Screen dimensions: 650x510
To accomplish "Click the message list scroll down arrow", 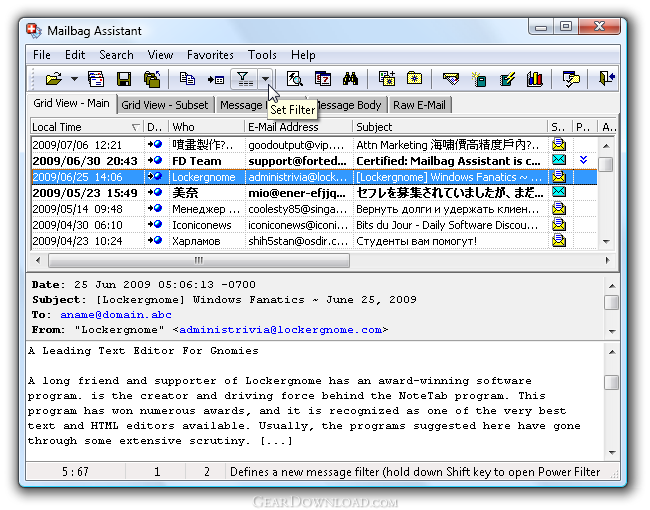I will coord(606,241).
